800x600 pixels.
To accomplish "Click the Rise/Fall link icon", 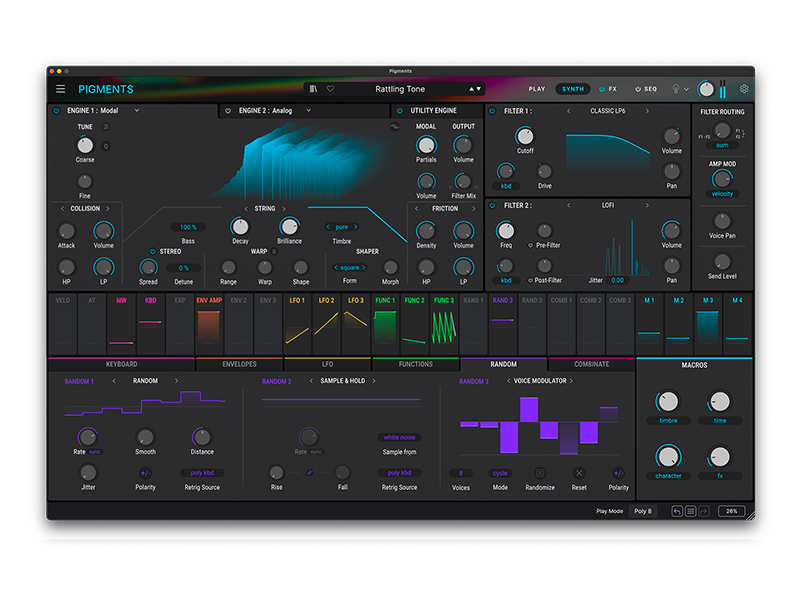I will click(309, 473).
